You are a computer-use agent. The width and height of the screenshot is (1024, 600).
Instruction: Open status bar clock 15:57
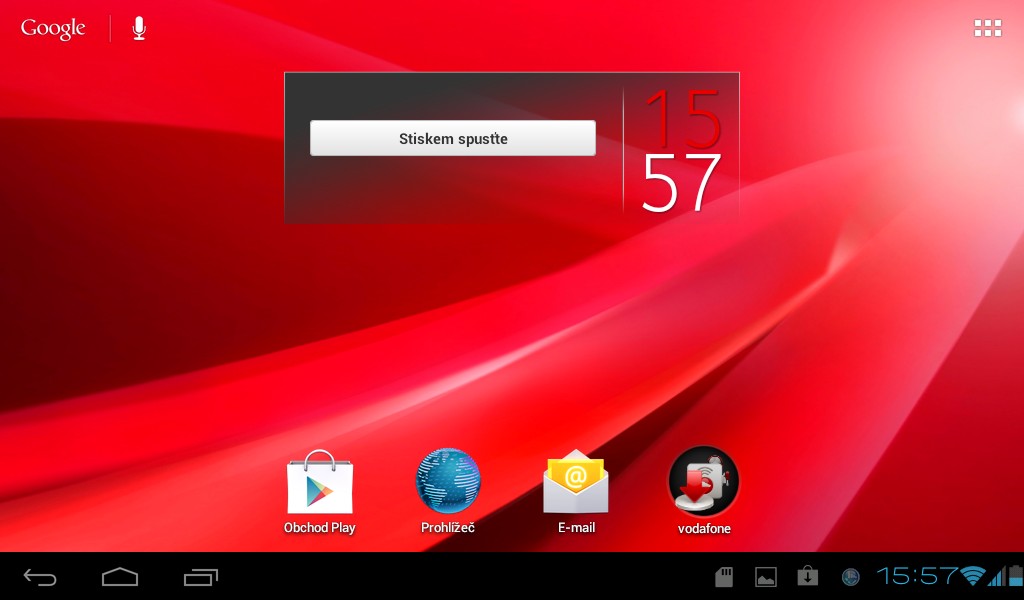[917, 576]
